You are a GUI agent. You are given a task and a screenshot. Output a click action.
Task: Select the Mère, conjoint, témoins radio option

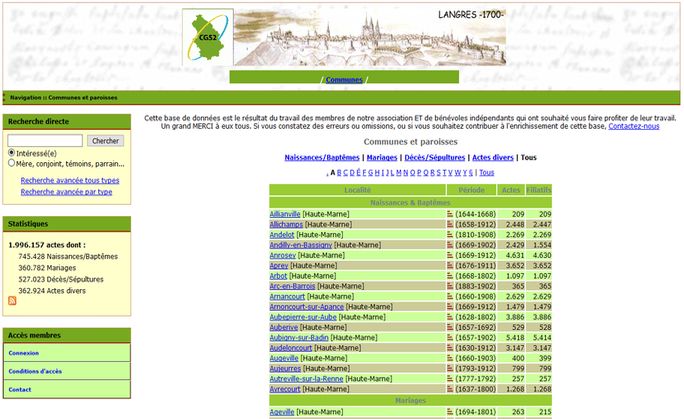tap(12, 163)
